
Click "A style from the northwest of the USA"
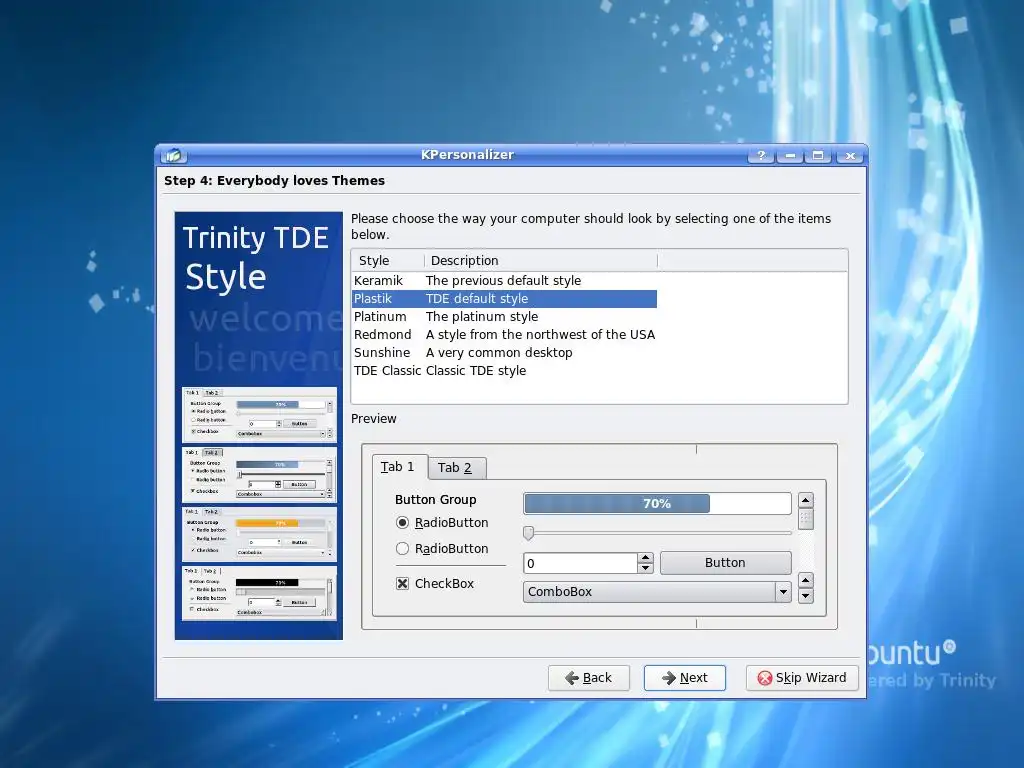tap(540, 334)
